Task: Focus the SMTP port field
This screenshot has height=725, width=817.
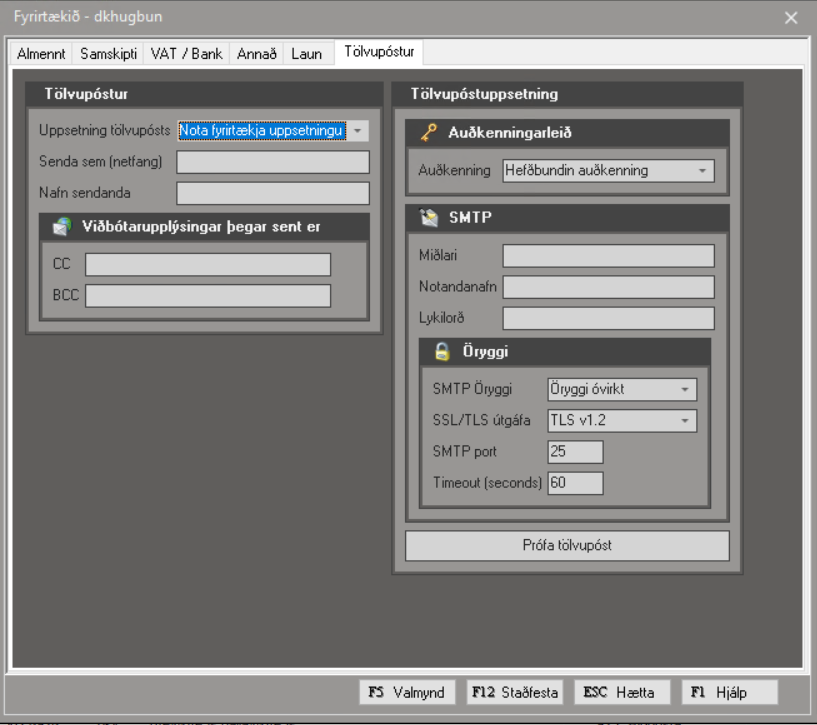Action: click(575, 452)
